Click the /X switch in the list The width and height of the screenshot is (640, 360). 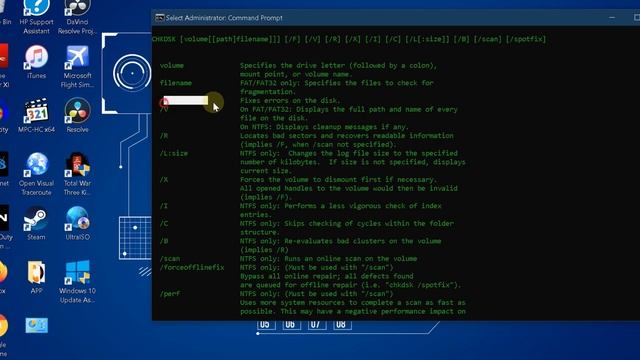[164, 180]
